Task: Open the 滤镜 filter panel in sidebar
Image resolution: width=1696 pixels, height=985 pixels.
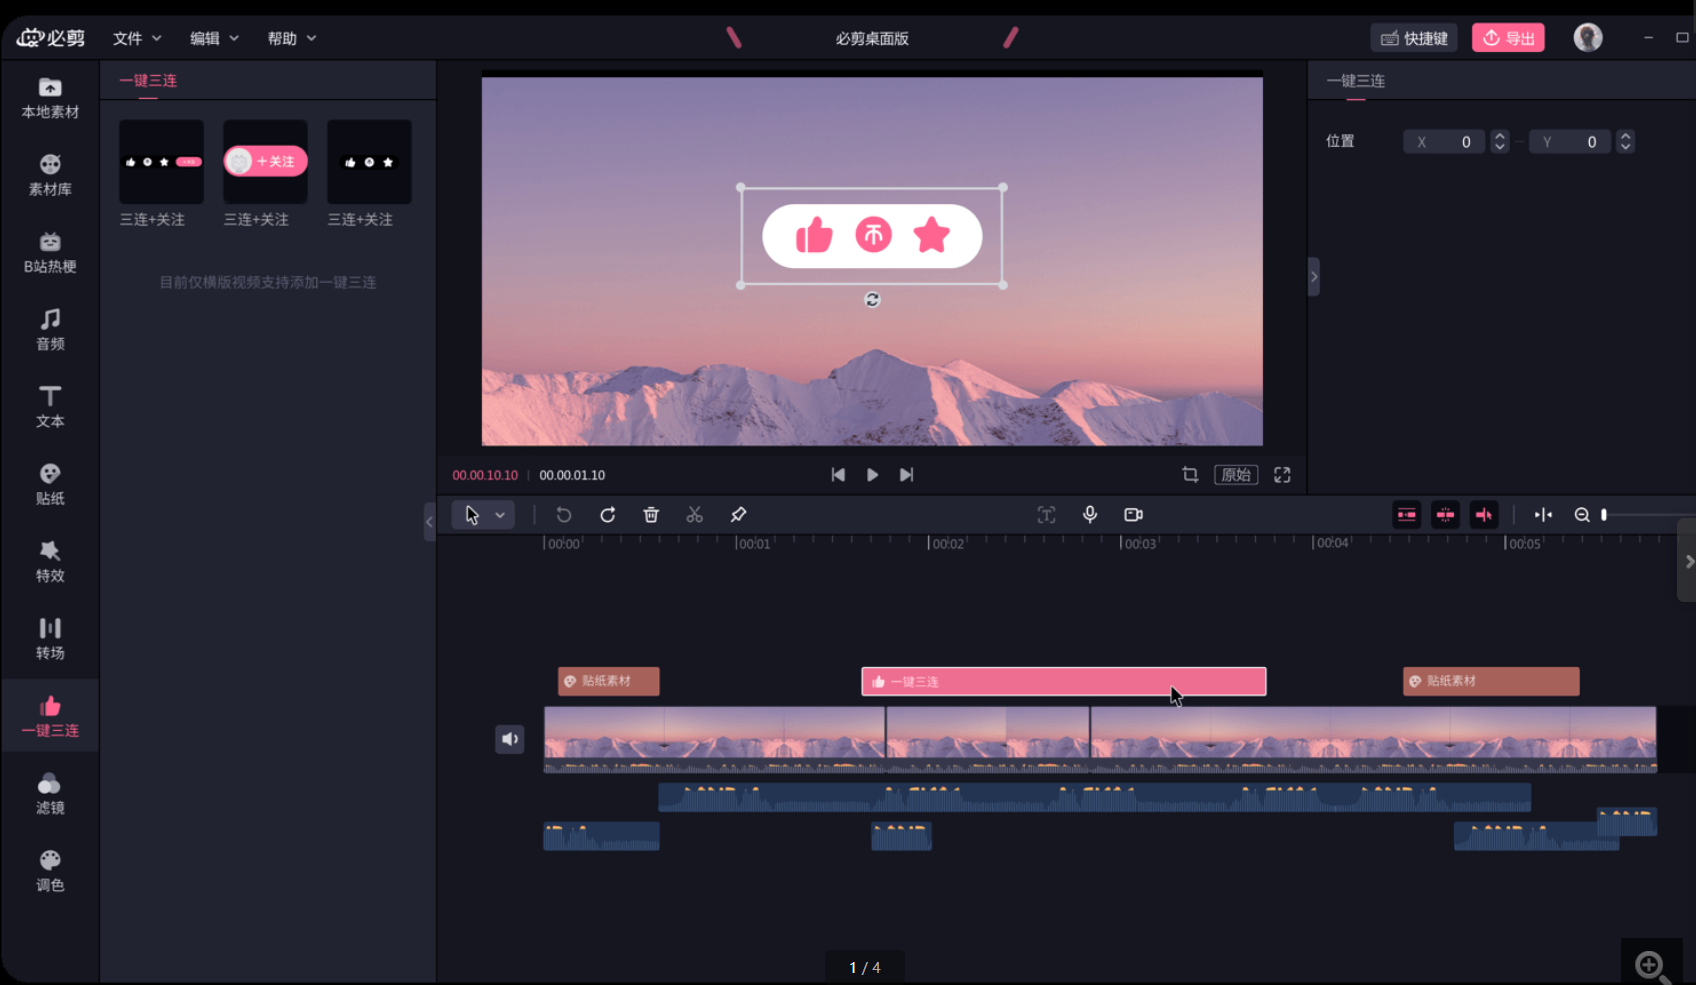Action: click(x=50, y=793)
